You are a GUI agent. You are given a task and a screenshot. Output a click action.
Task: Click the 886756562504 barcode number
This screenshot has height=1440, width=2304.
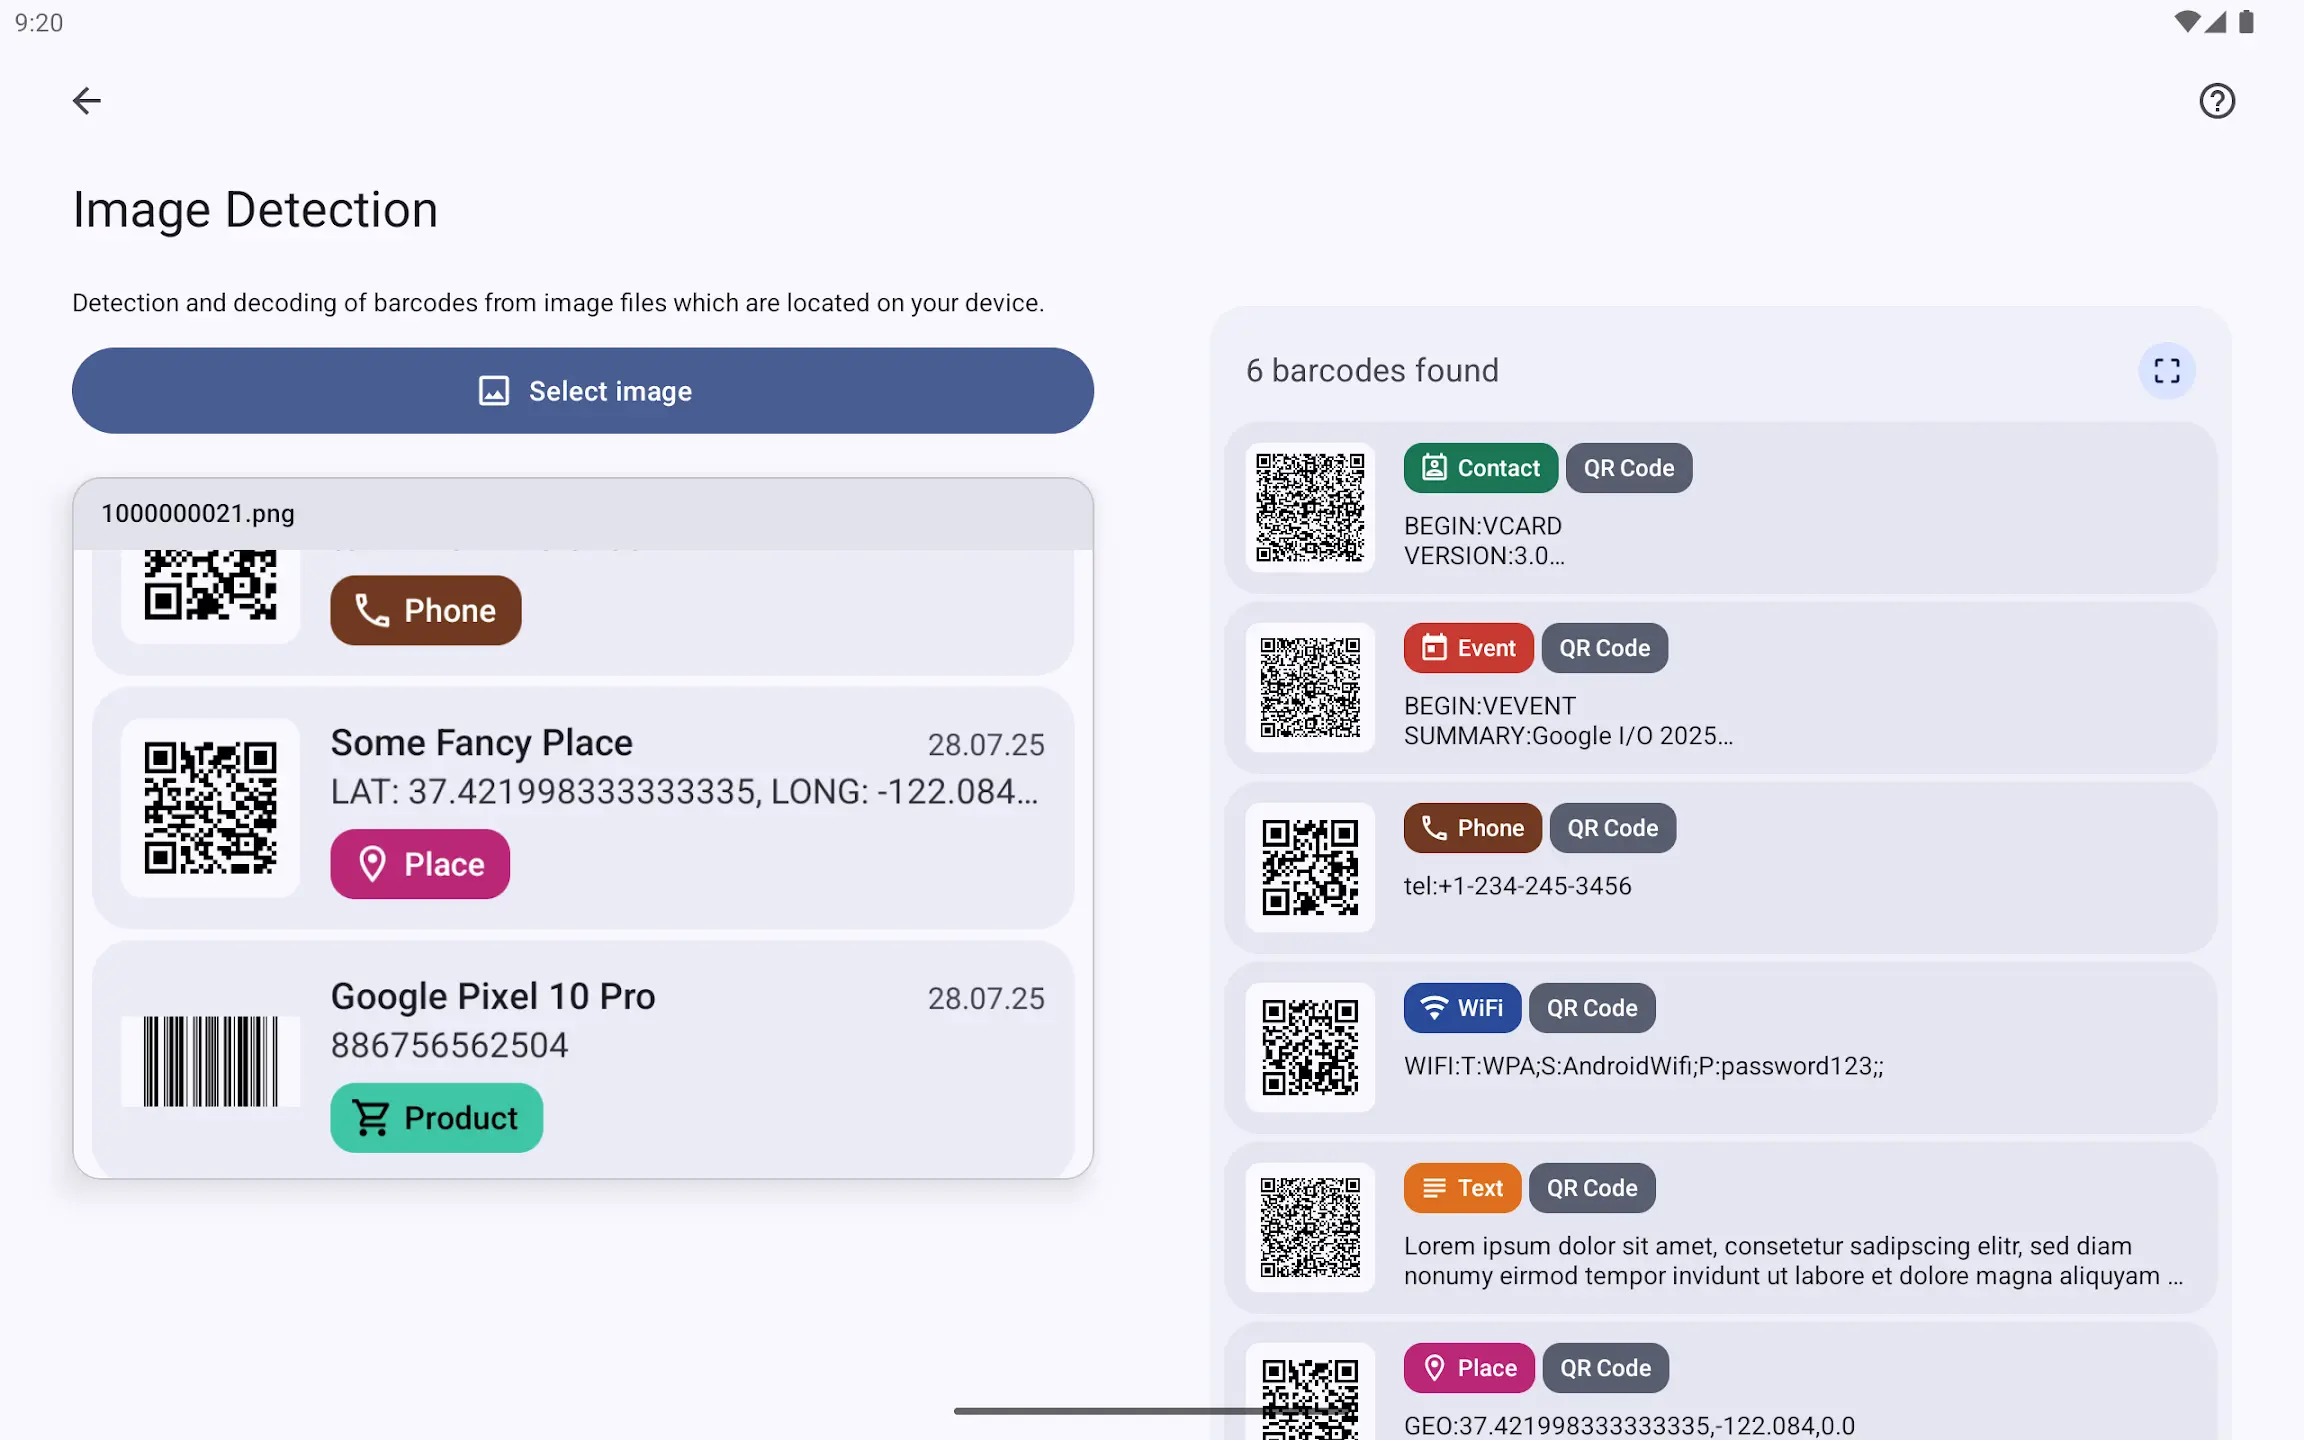click(450, 1046)
